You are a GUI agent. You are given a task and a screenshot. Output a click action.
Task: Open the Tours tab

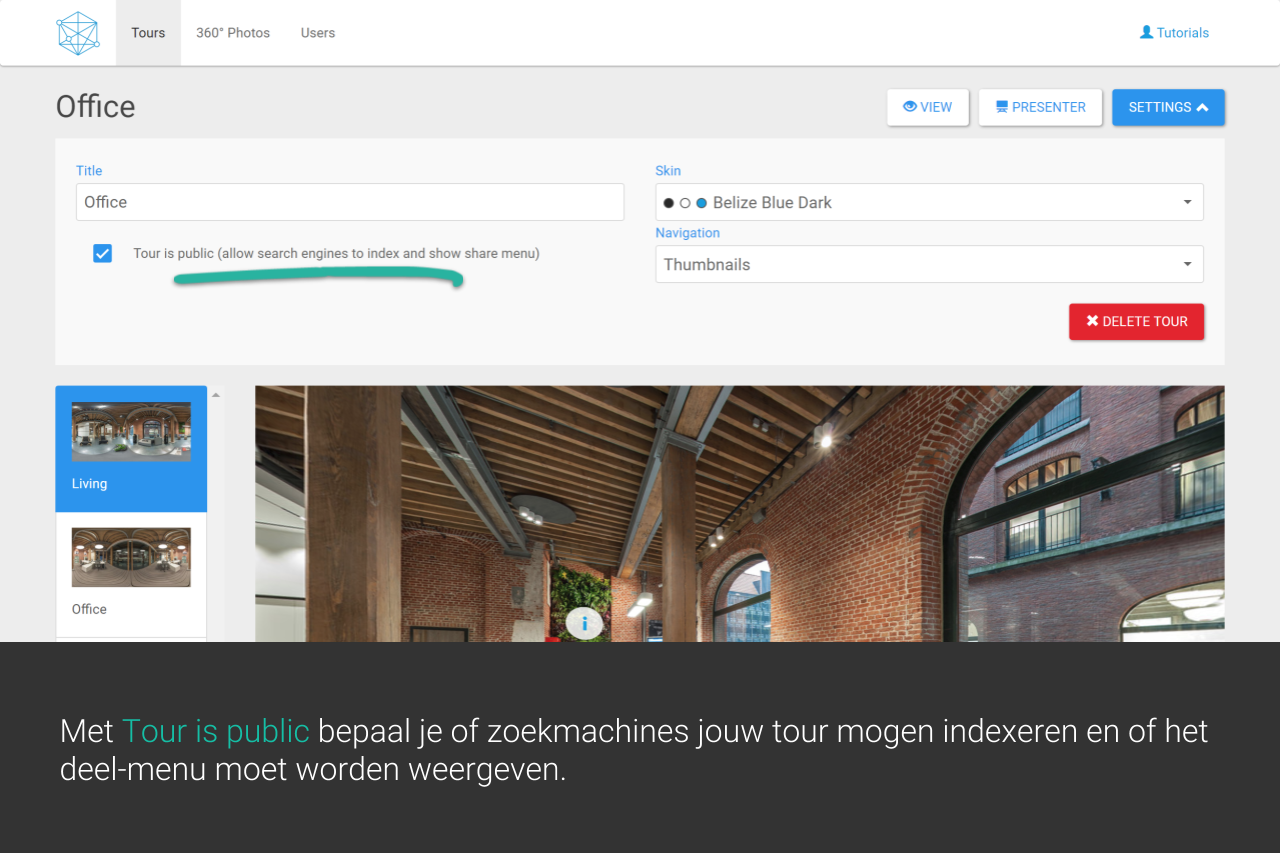coord(148,33)
